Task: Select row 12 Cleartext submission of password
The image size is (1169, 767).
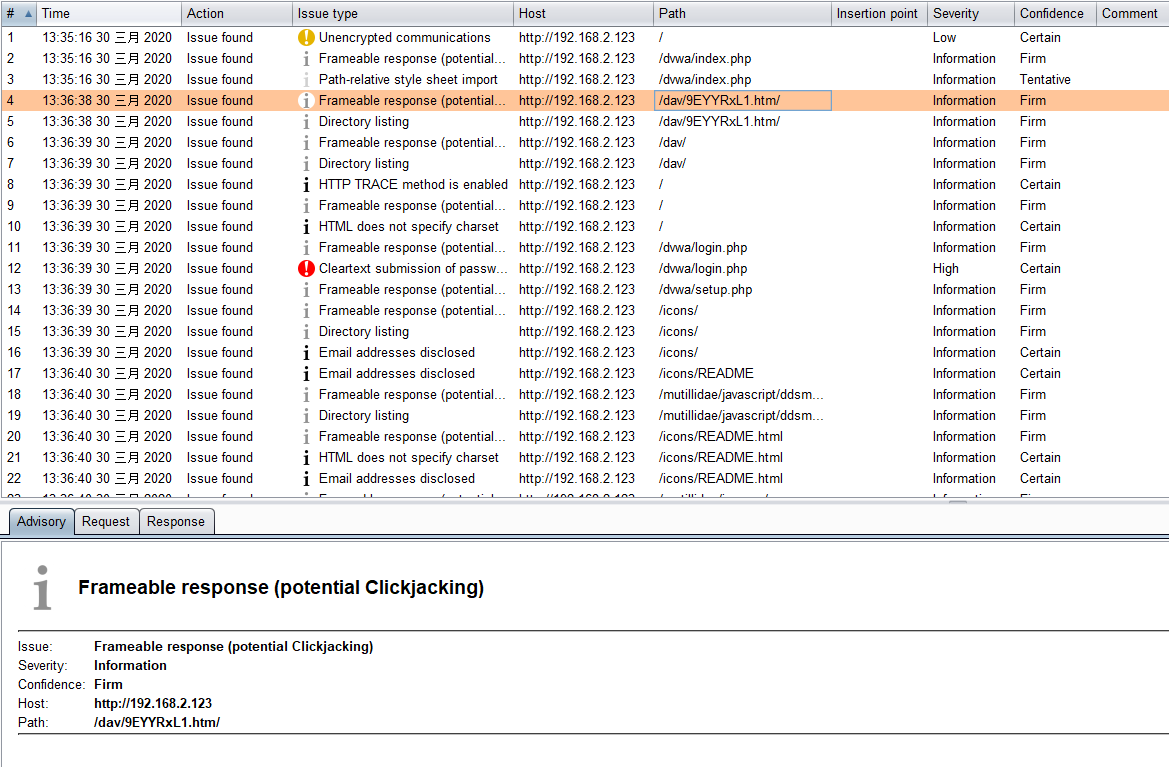Action: click(412, 269)
